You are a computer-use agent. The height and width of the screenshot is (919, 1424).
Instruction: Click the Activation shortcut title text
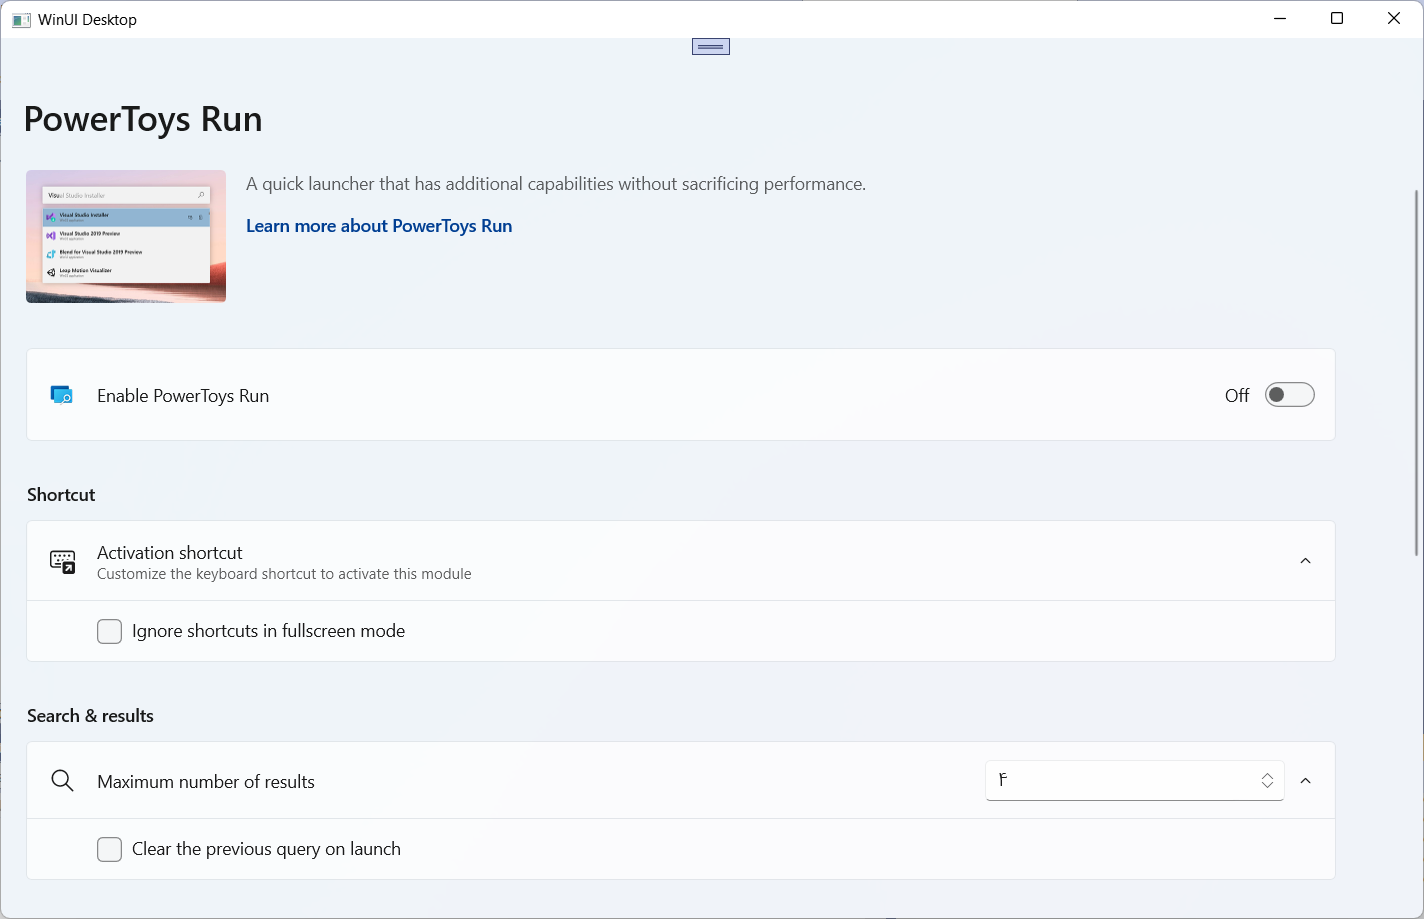click(170, 553)
